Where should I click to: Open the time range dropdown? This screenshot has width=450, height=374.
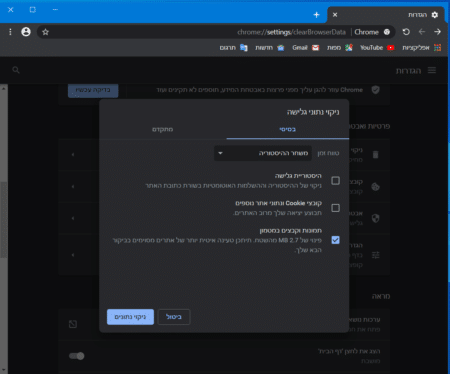tap(263, 153)
